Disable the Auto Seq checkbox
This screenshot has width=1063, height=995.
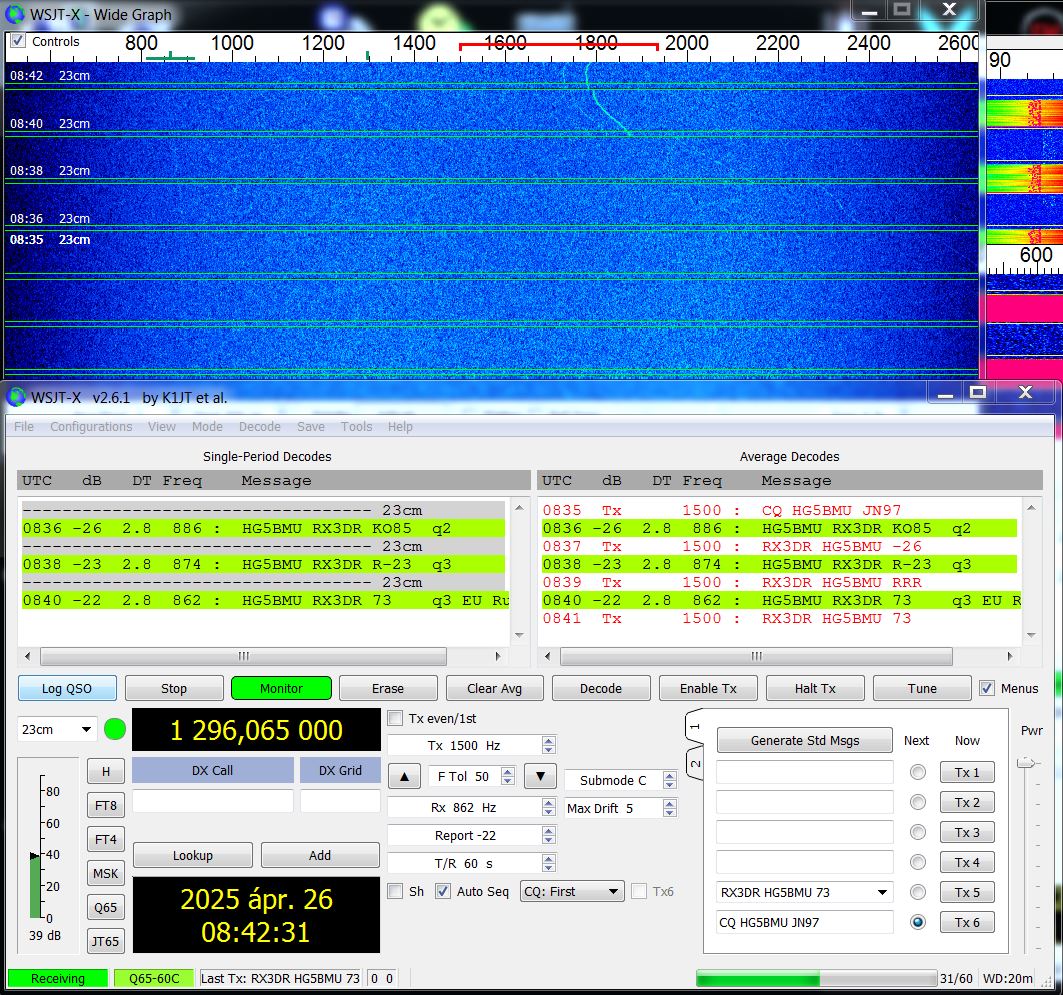443,891
